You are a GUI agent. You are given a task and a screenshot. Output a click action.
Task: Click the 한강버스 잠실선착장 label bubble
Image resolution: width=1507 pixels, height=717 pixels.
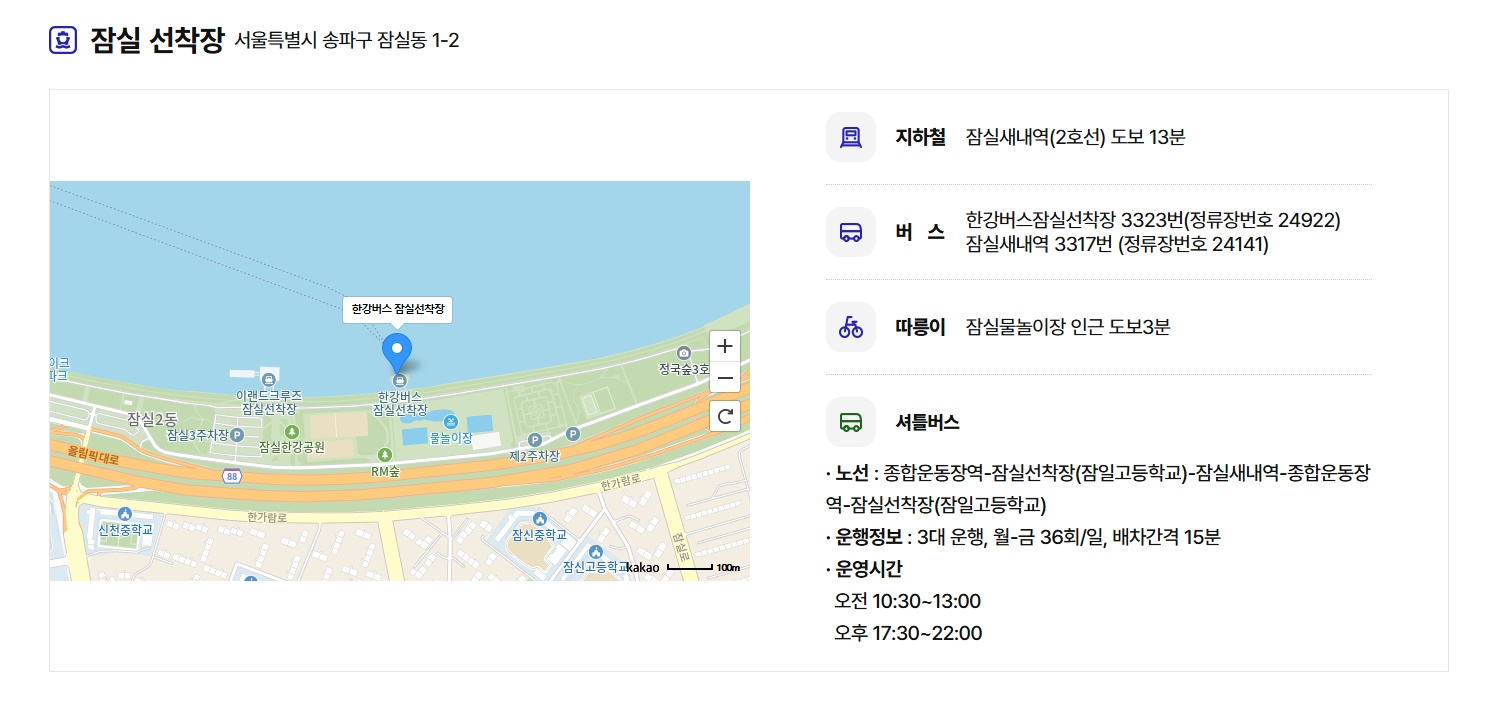(397, 310)
